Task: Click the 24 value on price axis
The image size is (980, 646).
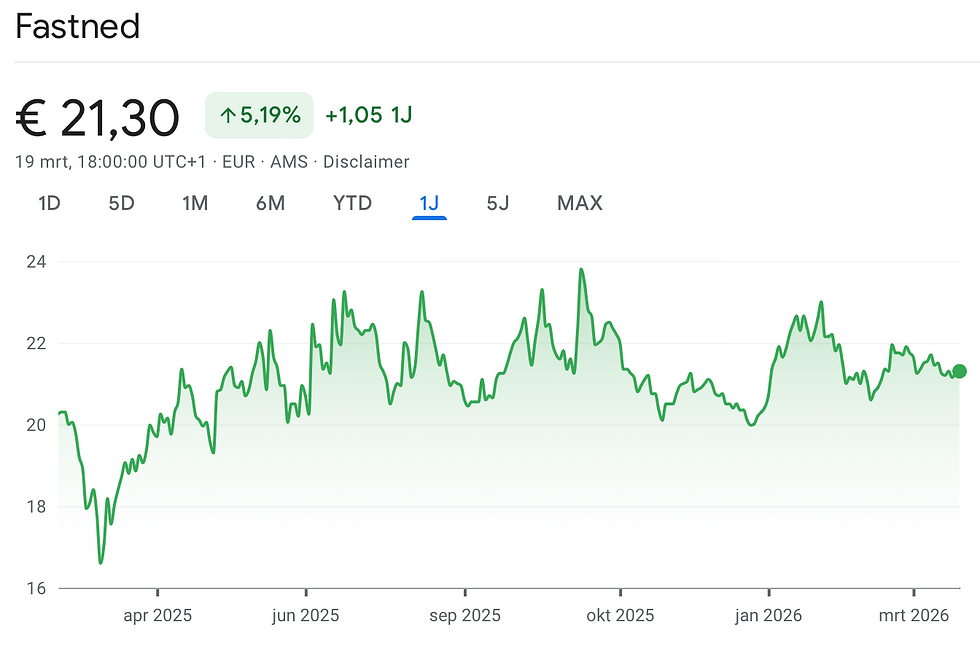Action: [36, 262]
